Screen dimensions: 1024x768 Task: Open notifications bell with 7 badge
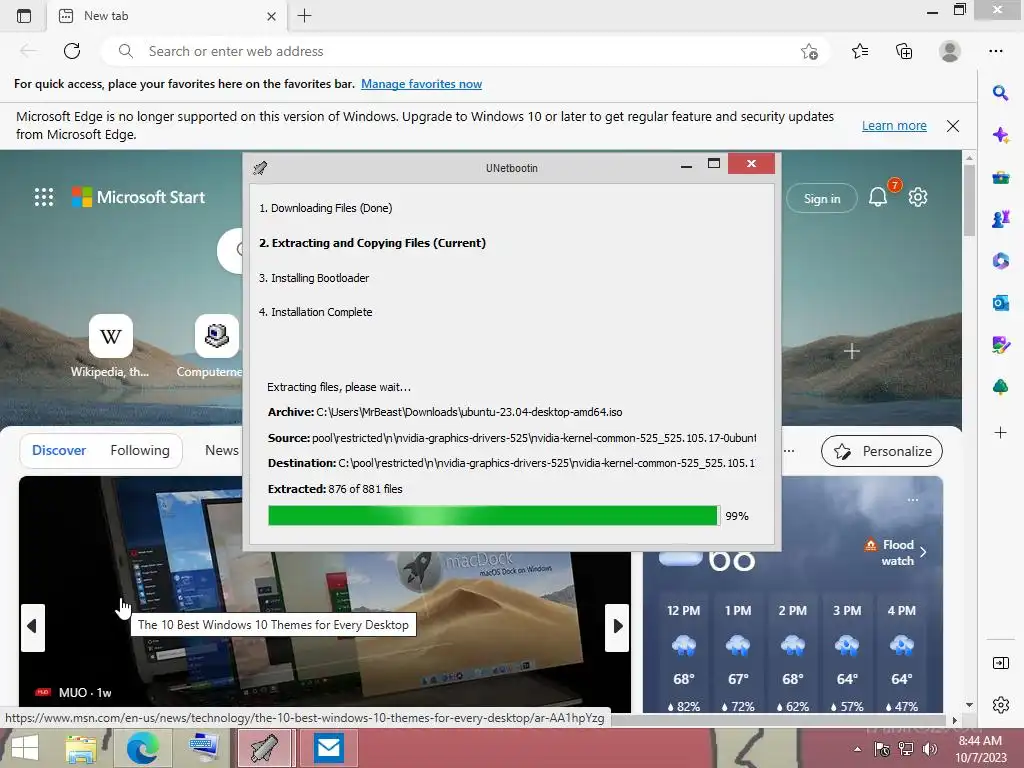[x=878, y=197]
